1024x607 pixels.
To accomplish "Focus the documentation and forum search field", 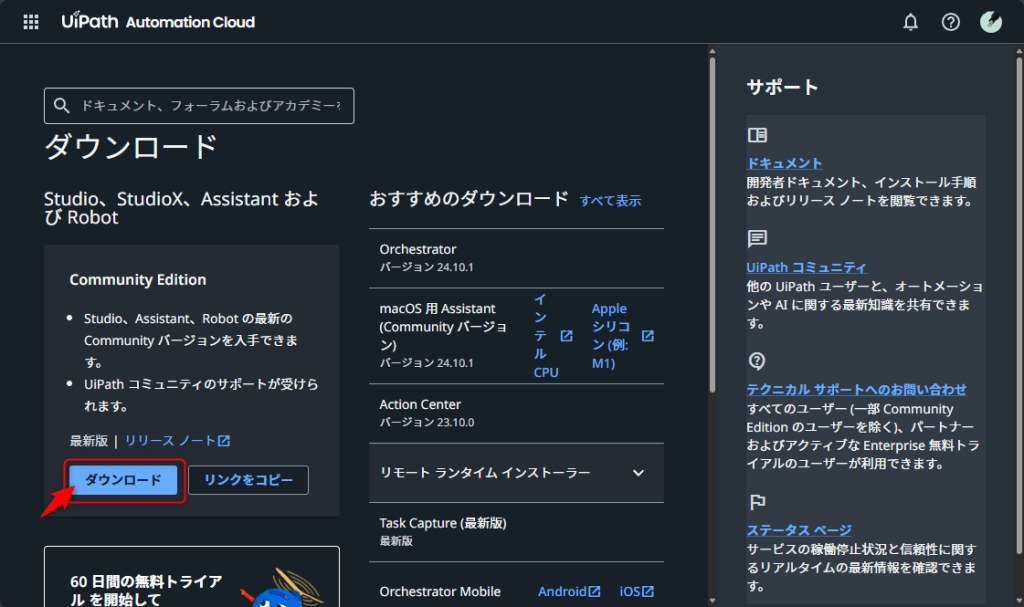I will click(199, 106).
